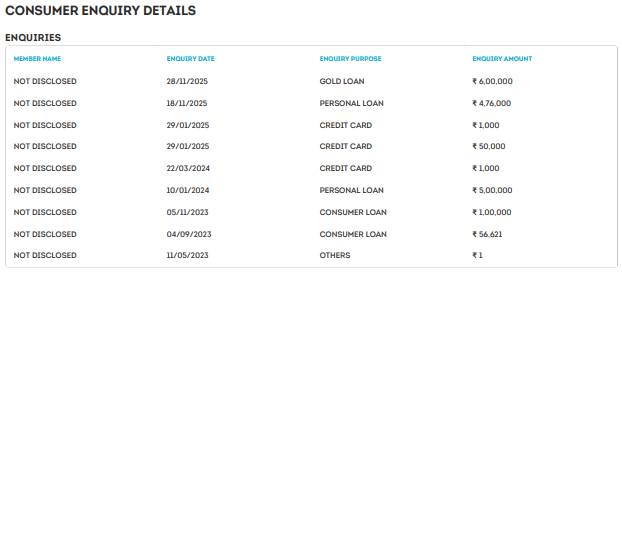Select the ₹ 6,00,000 enquiry amount
Viewport: 622px width, 541px height.
[492, 81]
